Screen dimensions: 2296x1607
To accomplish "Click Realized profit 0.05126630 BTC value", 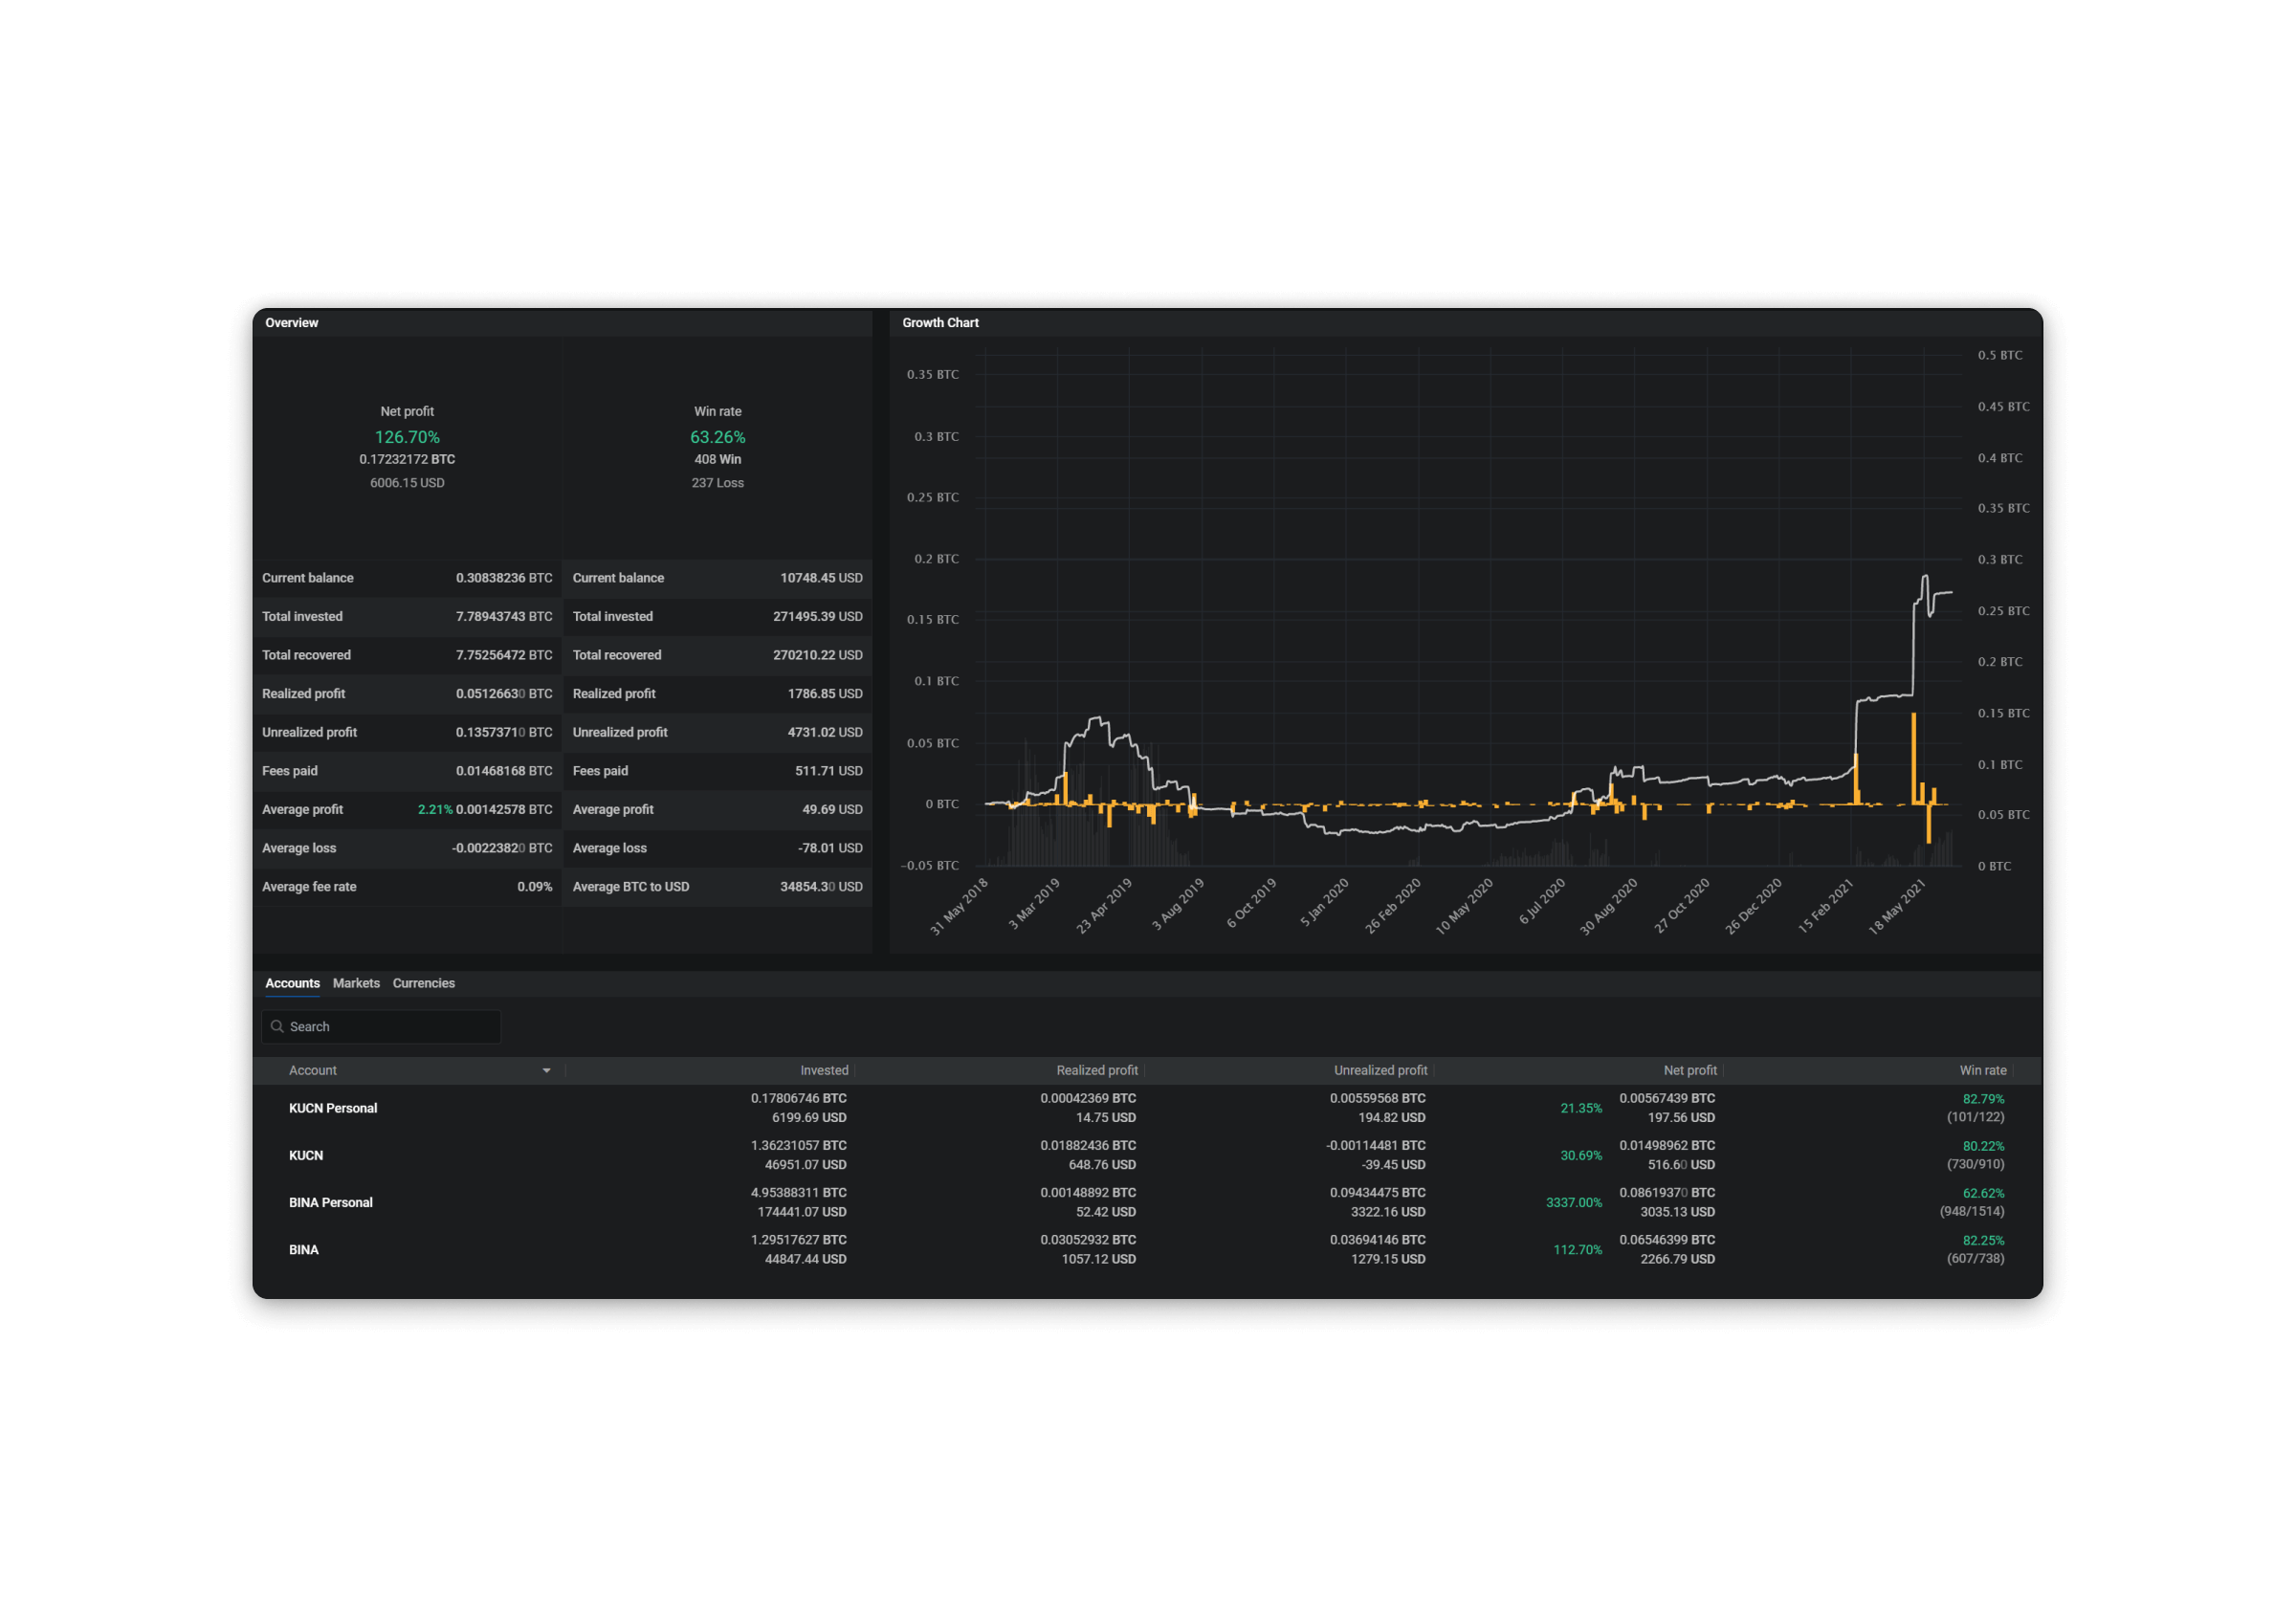I will pyautogui.click(x=504, y=693).
